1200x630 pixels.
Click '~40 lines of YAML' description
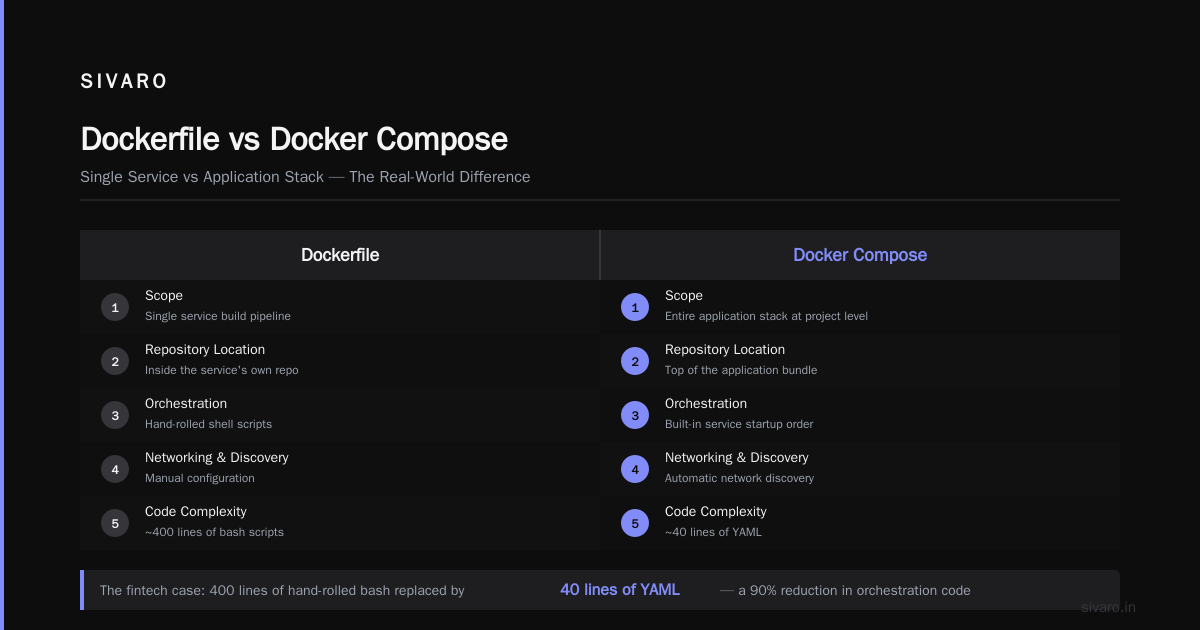pos(713,532)
